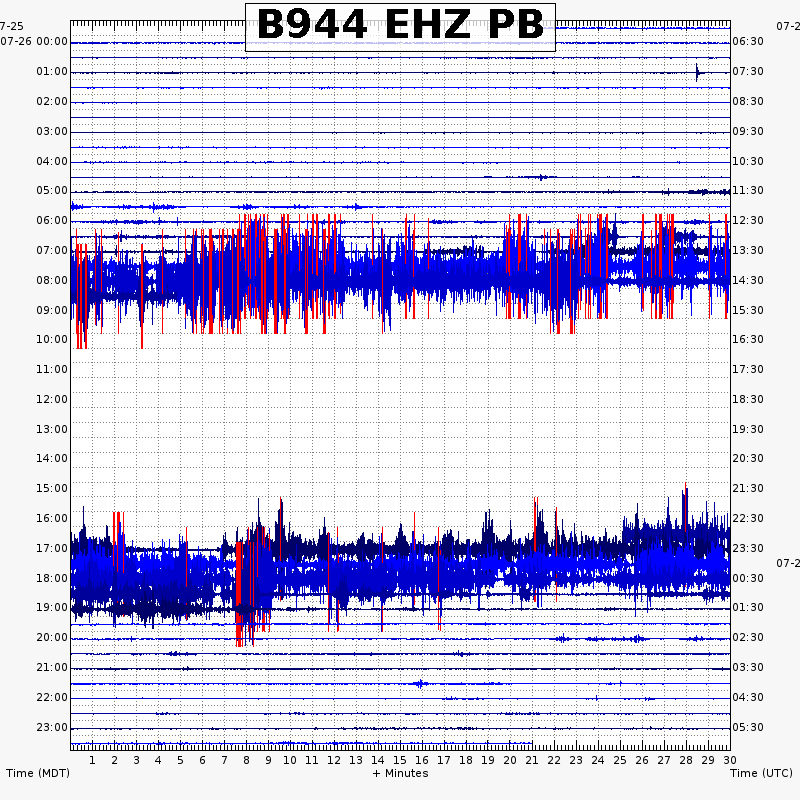Click the 22:30 UTC time label
800x800 pixels.
[748, 518]
